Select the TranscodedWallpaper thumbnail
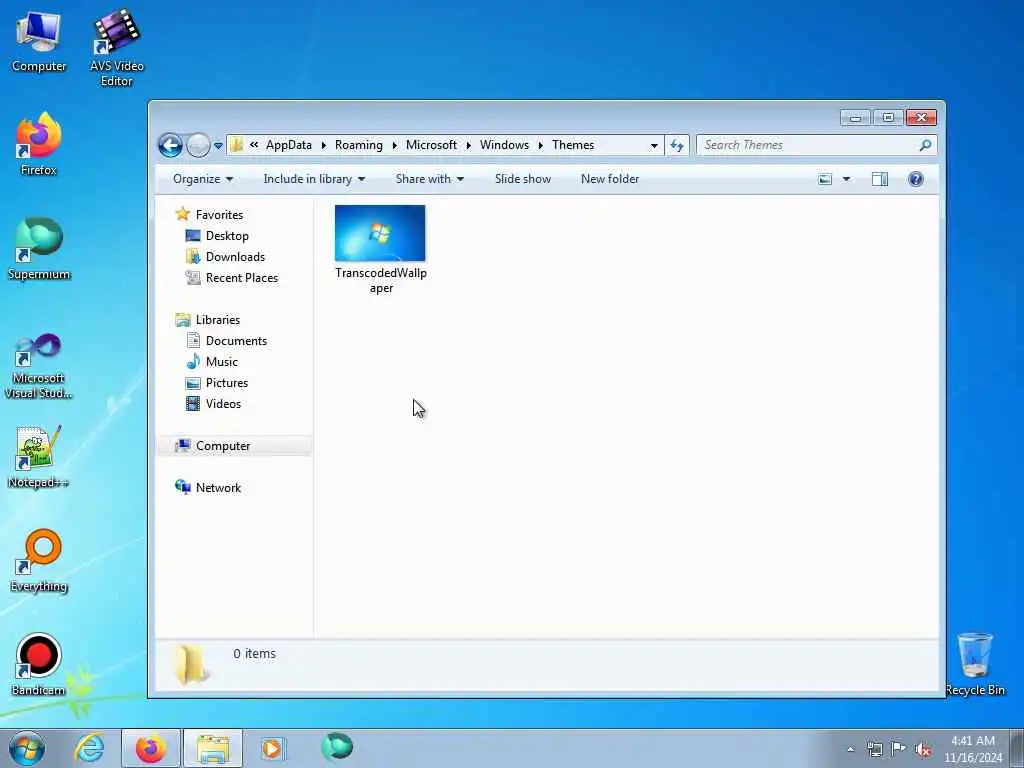Screen dimensions: 1024x768 (x=380, y=233)
